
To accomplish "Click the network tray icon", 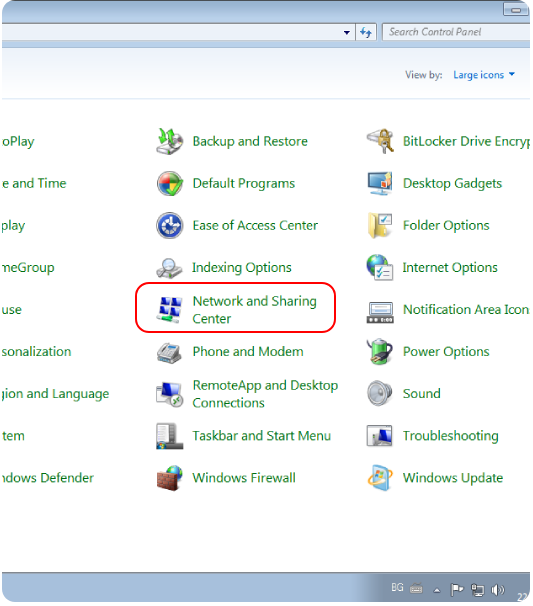I will click(477, 590).
